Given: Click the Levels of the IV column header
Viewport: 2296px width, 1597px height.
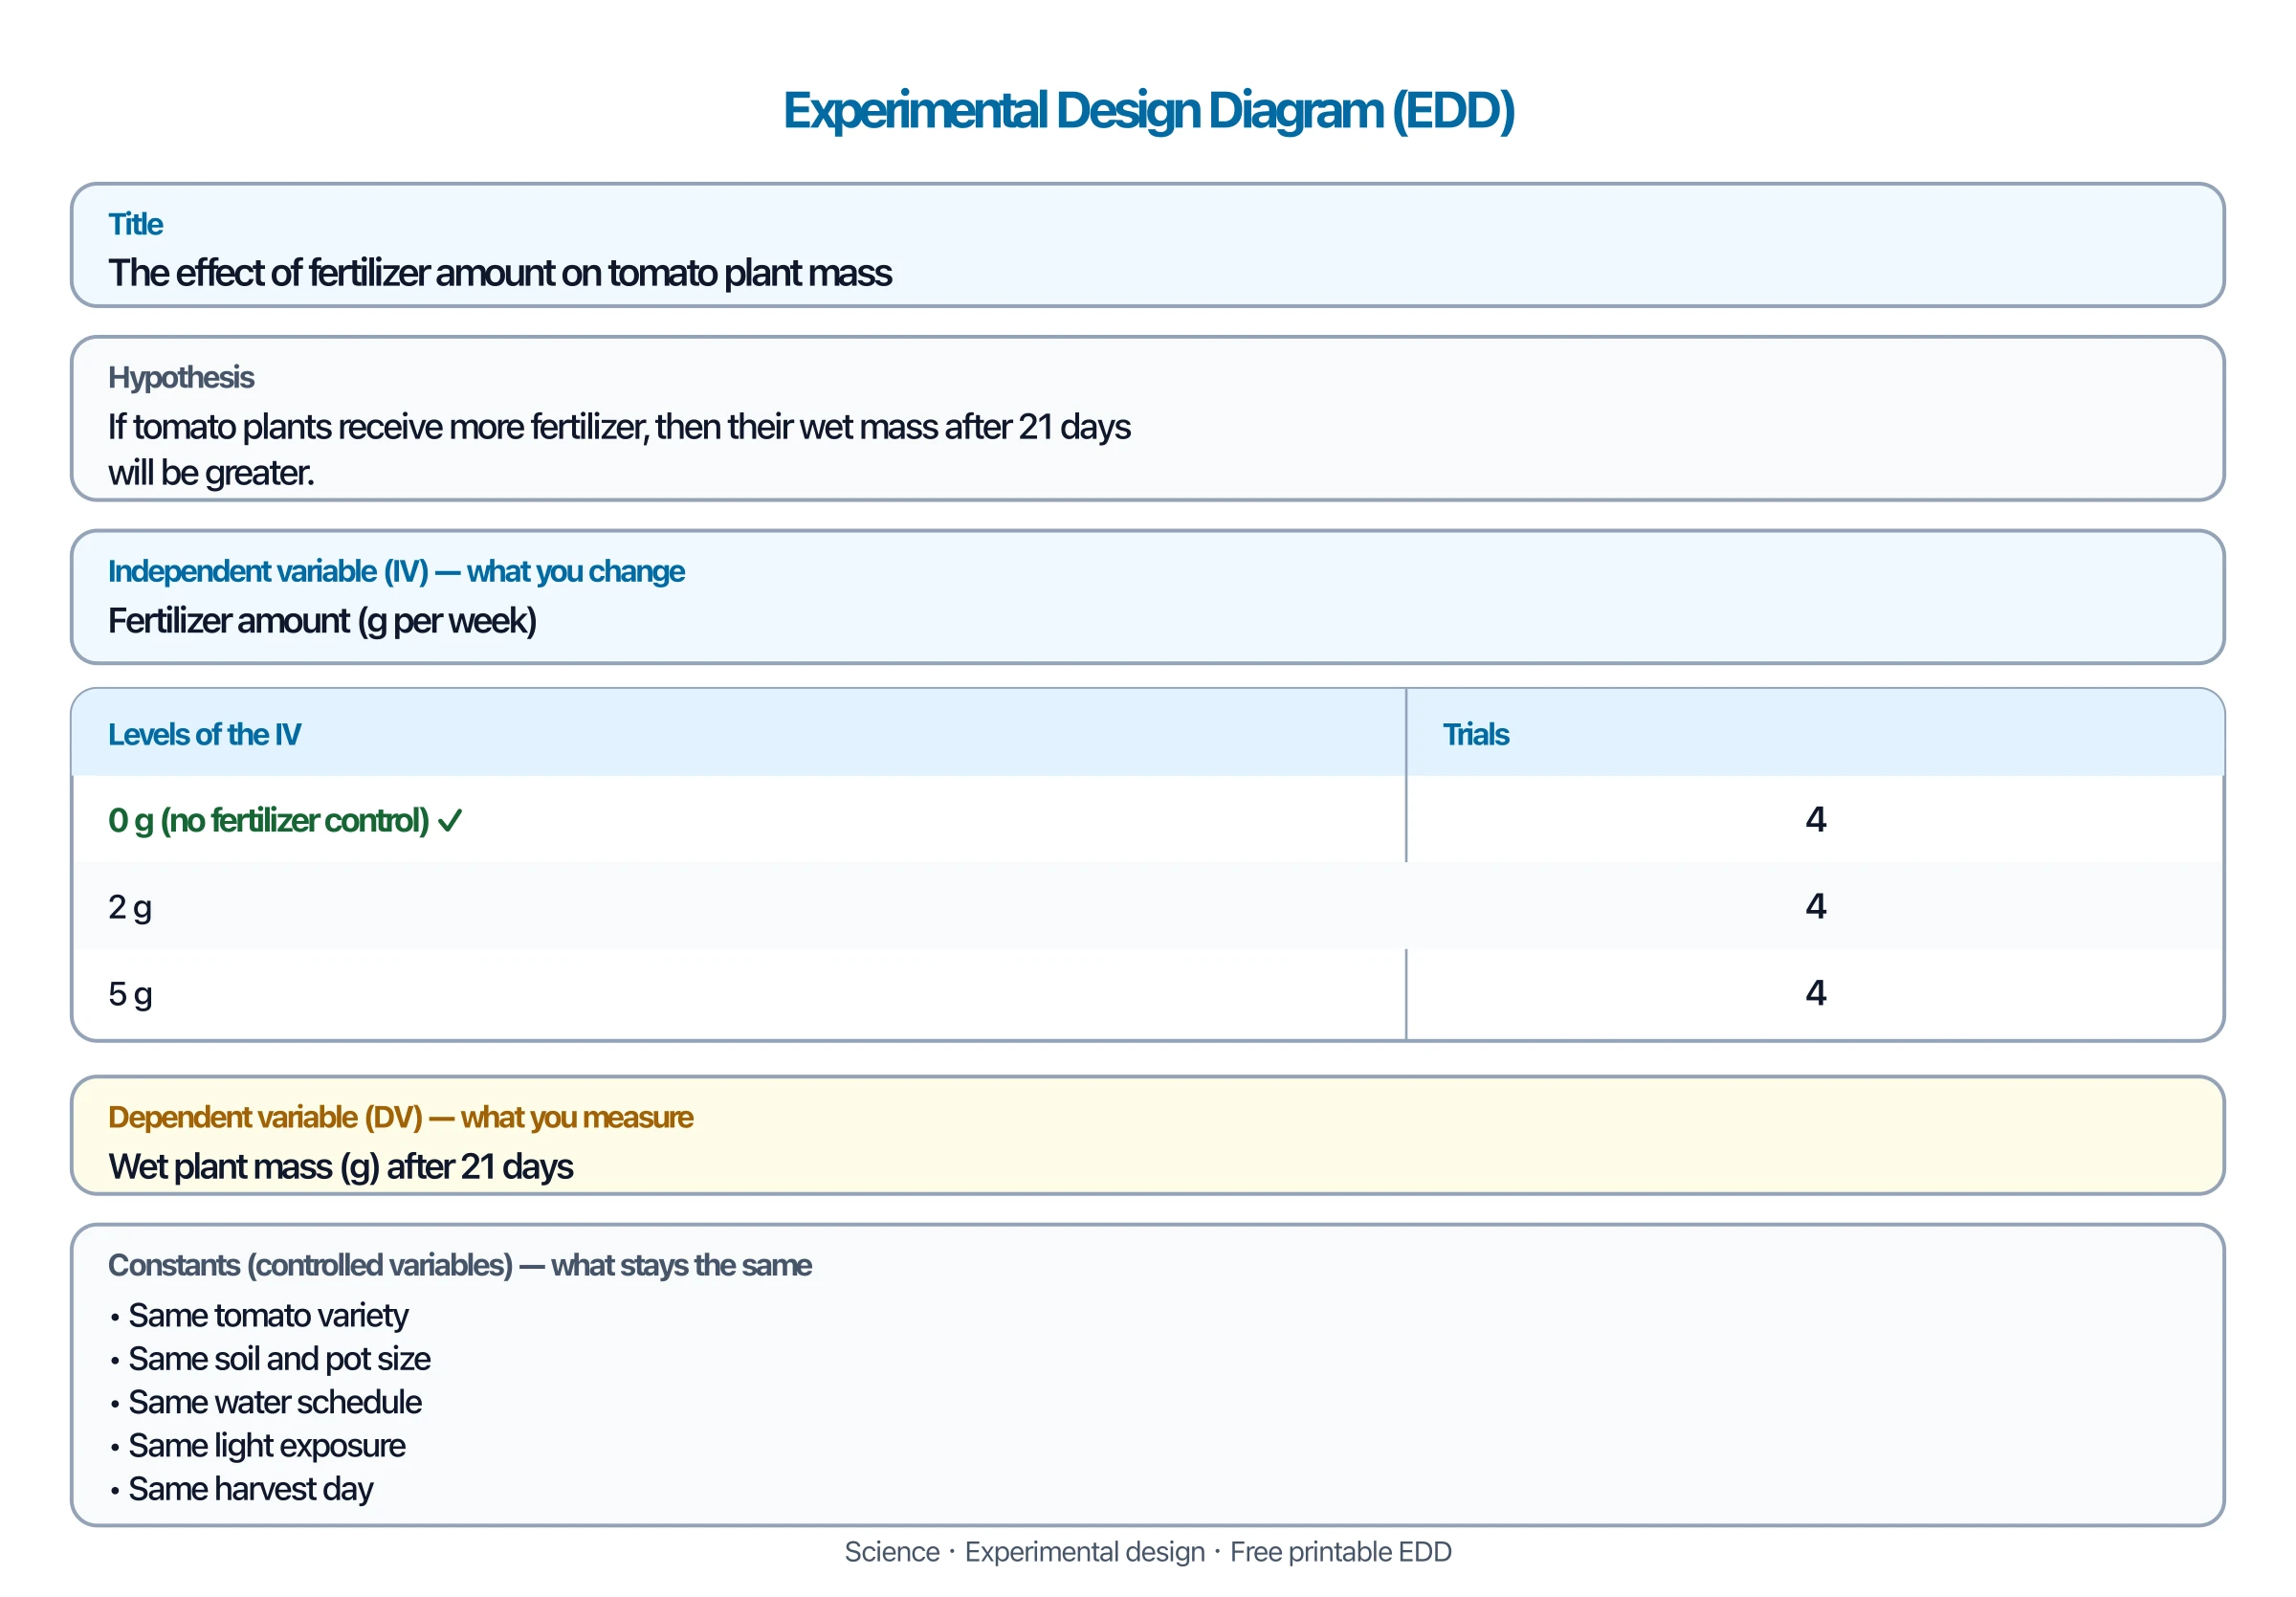Looking at the screenshot, I should click(204, 734).
